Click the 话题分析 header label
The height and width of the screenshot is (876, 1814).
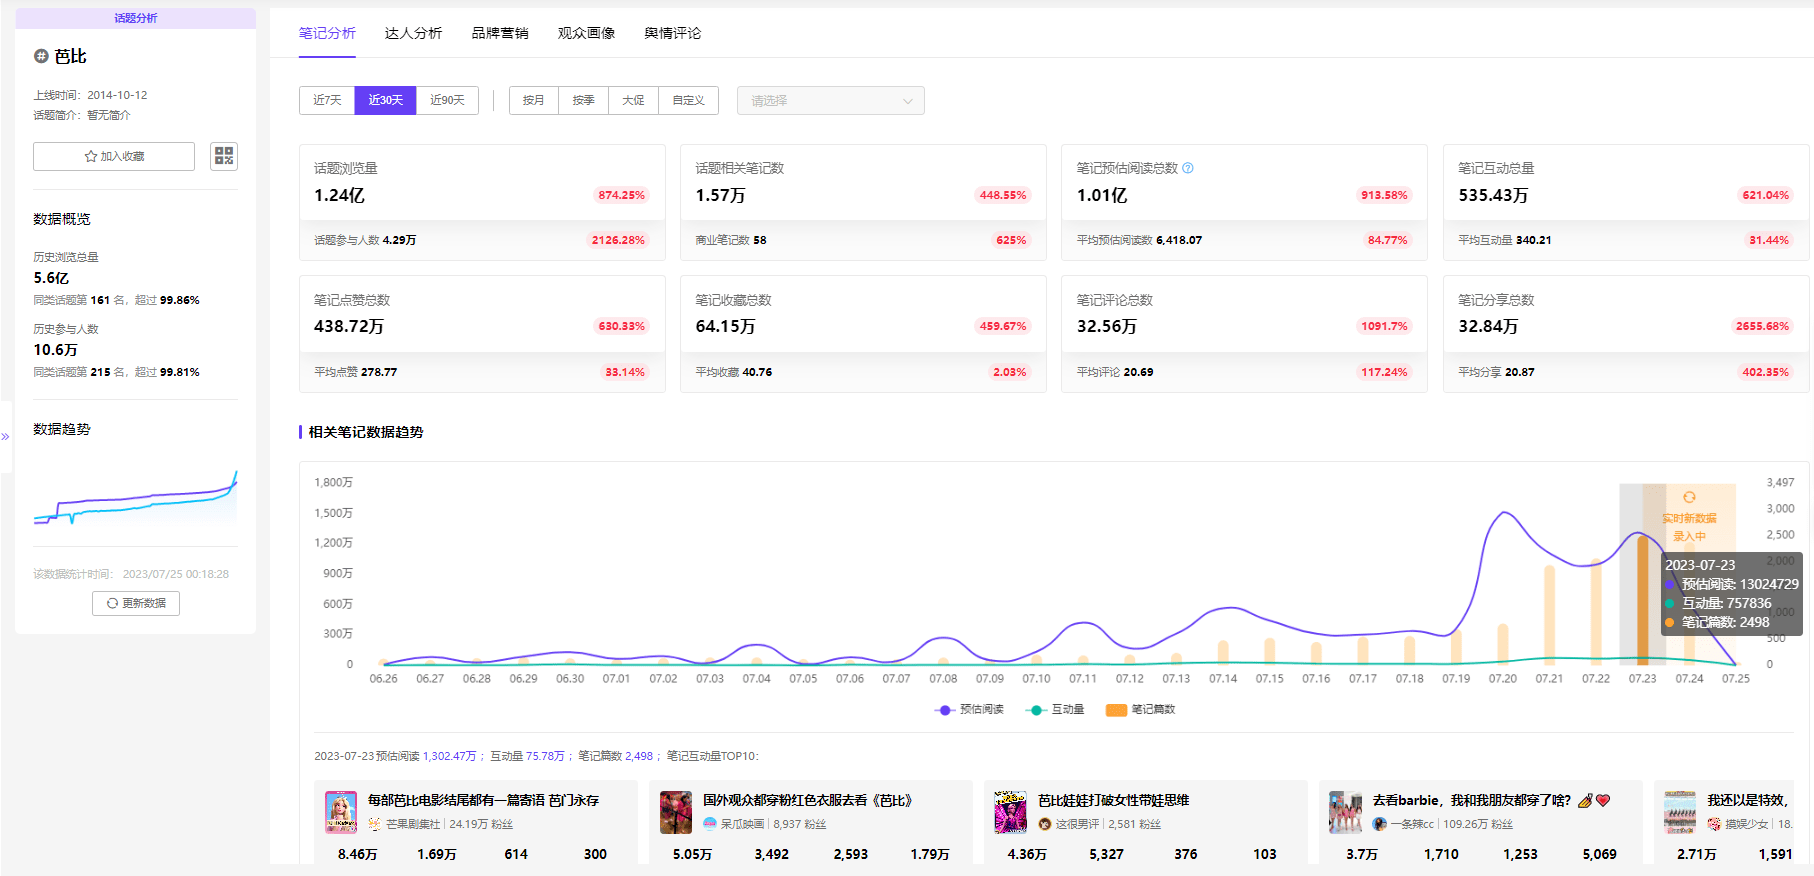[135, 18]
